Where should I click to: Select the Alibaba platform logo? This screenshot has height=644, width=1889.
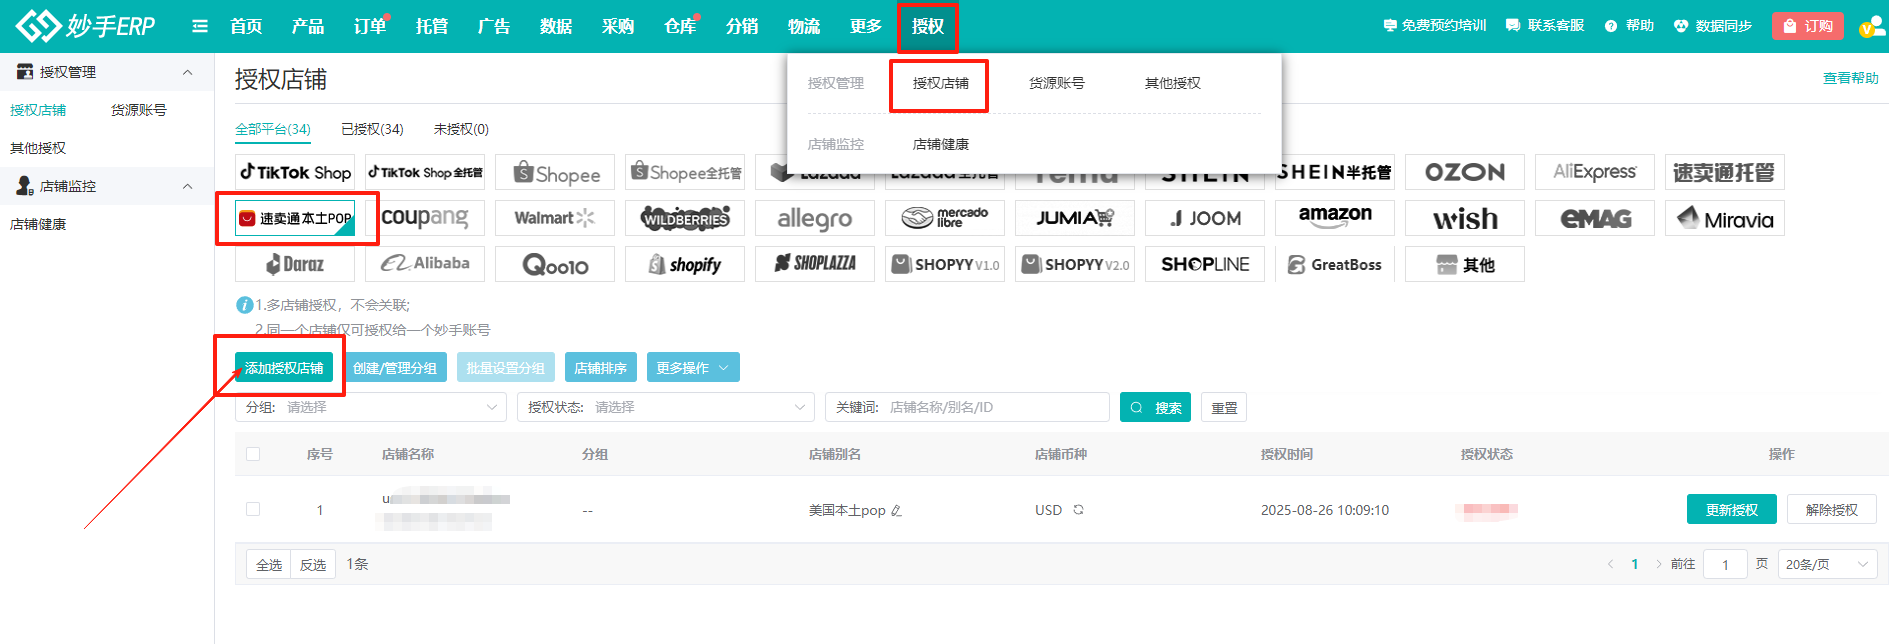tap(425, 264)
